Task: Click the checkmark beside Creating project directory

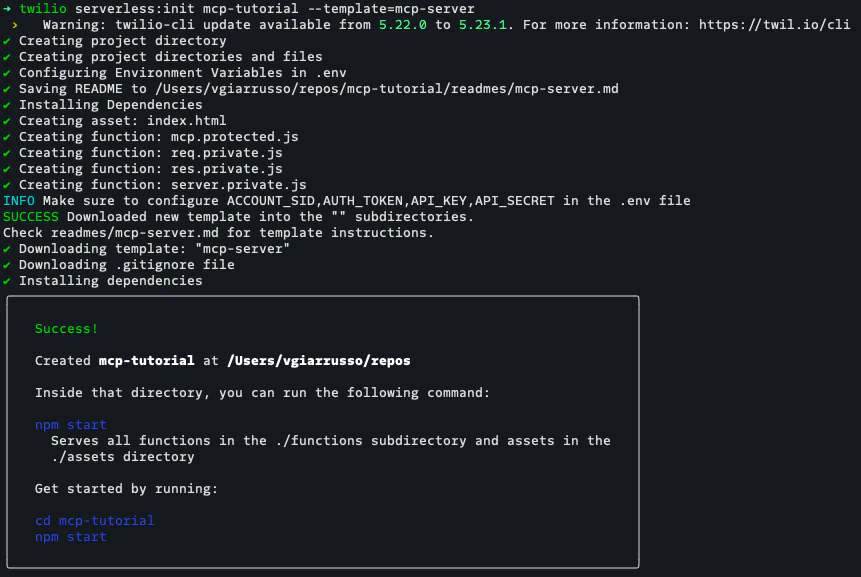Action: point(7,41)
